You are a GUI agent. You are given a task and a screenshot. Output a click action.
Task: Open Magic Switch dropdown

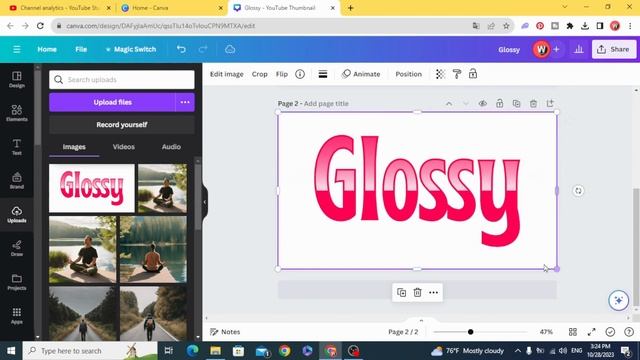(131, 49)
